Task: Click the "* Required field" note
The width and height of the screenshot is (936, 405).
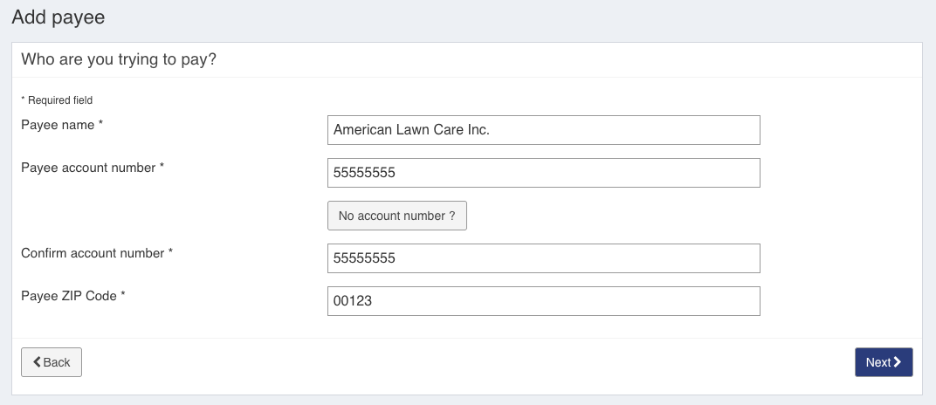Action: (x=56, y=100)
